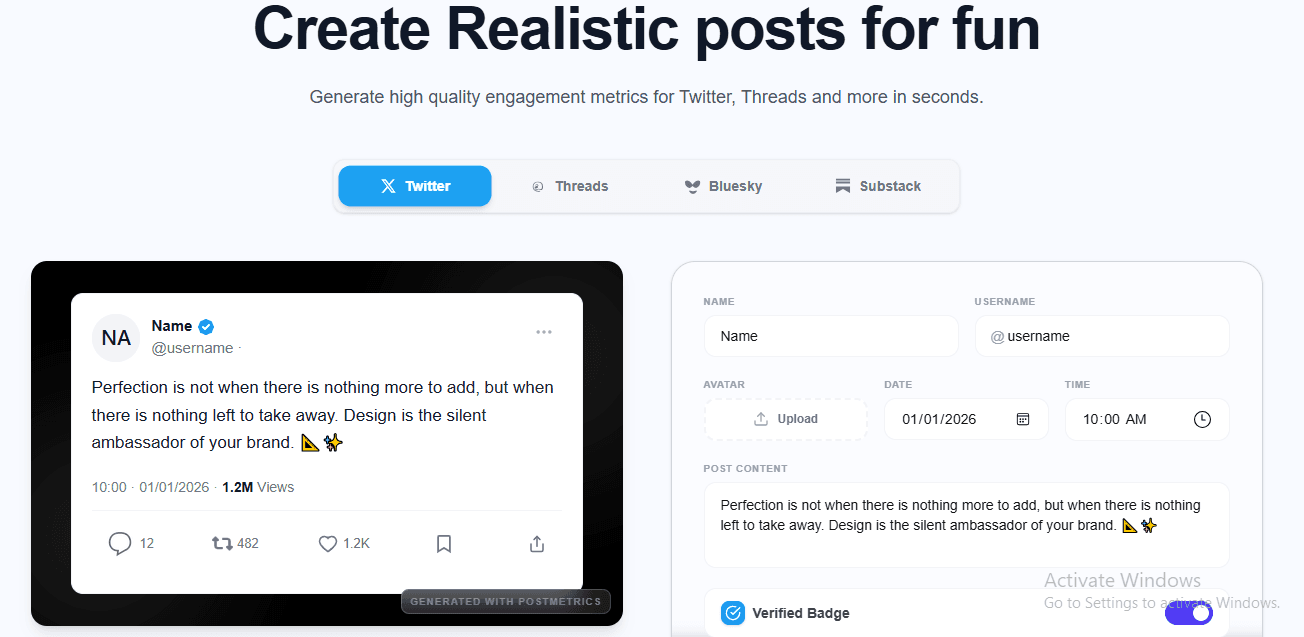This screenshot has height=637, width=1304.
Task: Select the retweet icon on the tweet preview
Action: point(221,543)
